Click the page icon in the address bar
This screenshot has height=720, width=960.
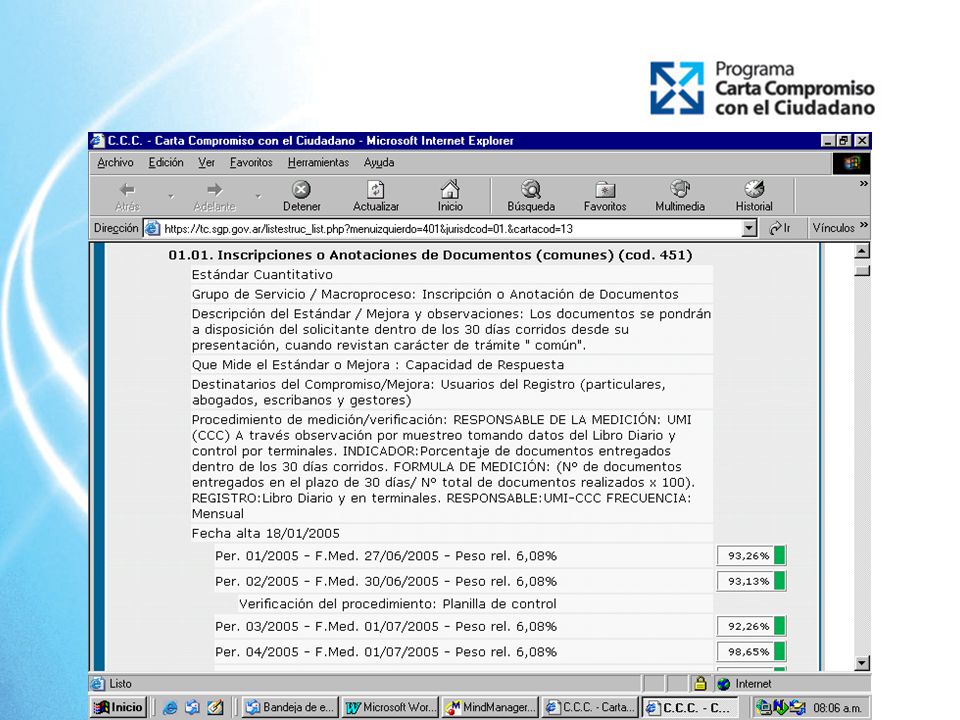point(152,228)
